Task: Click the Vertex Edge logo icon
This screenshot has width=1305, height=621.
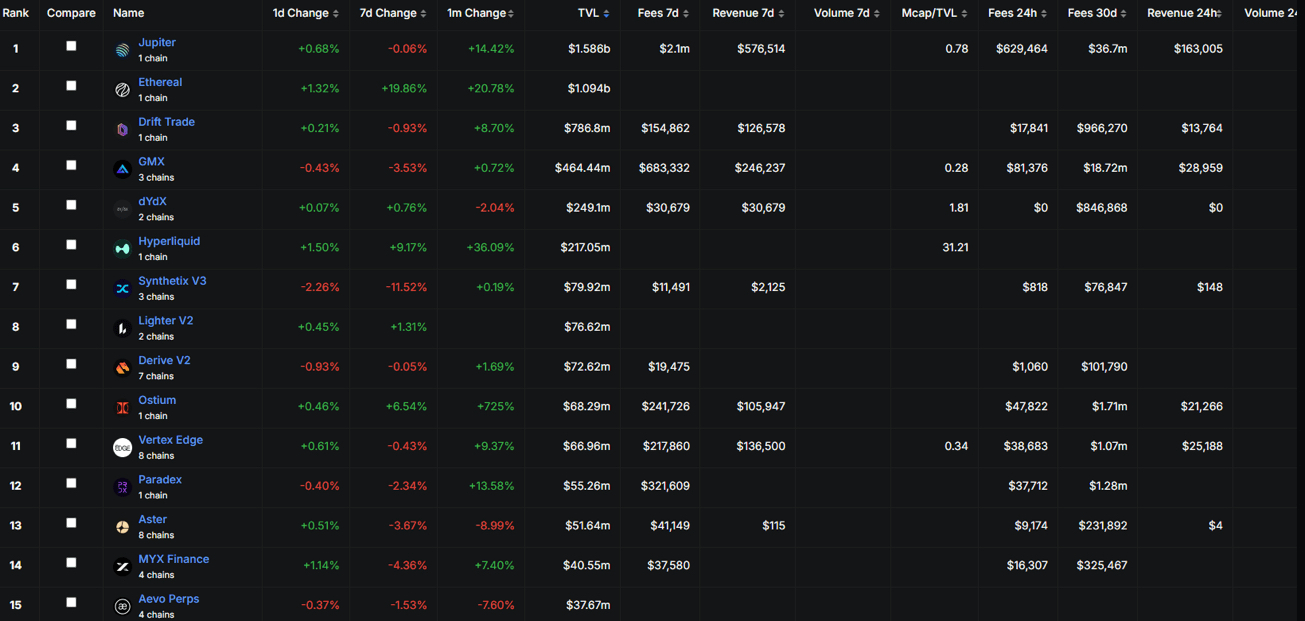Action: 122,448
